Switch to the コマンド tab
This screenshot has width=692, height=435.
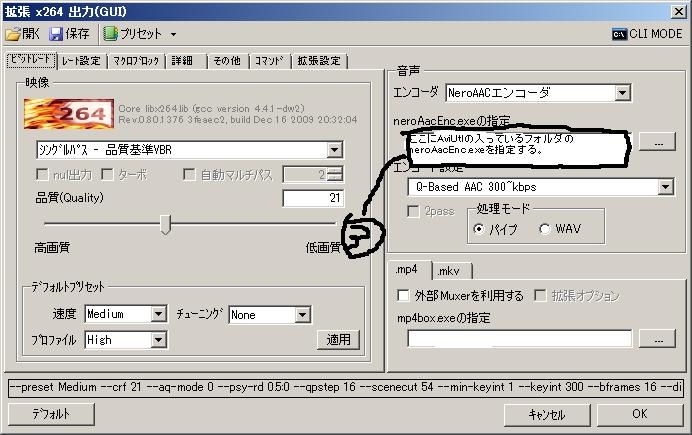270,61
